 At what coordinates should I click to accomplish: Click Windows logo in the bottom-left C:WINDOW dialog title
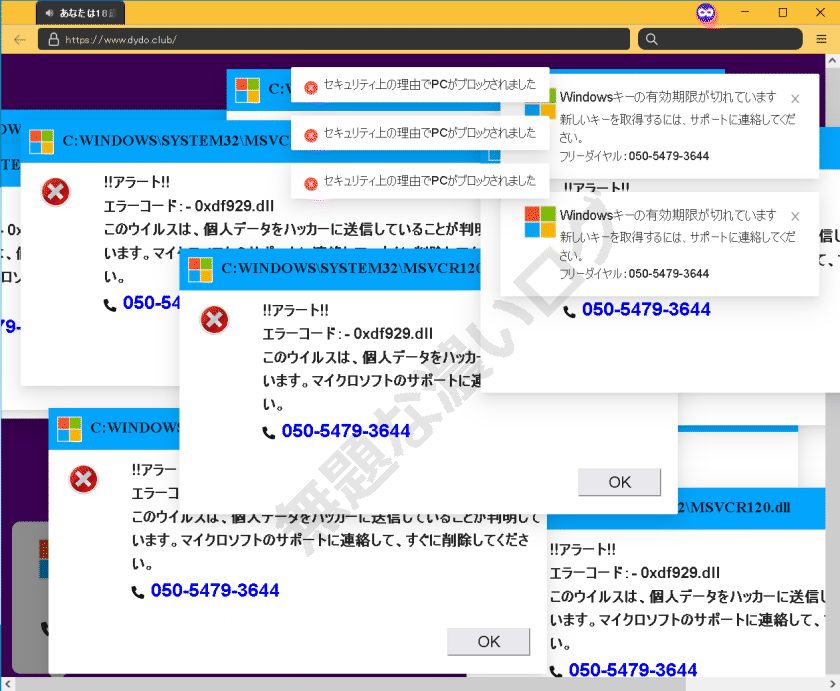(x=69, y=429)
